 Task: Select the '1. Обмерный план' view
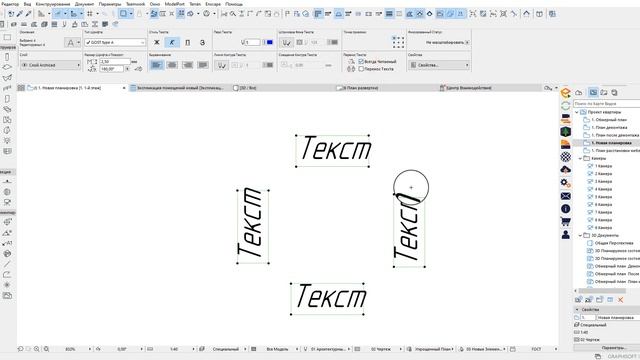pyautogui.click(x=609, y=120)
